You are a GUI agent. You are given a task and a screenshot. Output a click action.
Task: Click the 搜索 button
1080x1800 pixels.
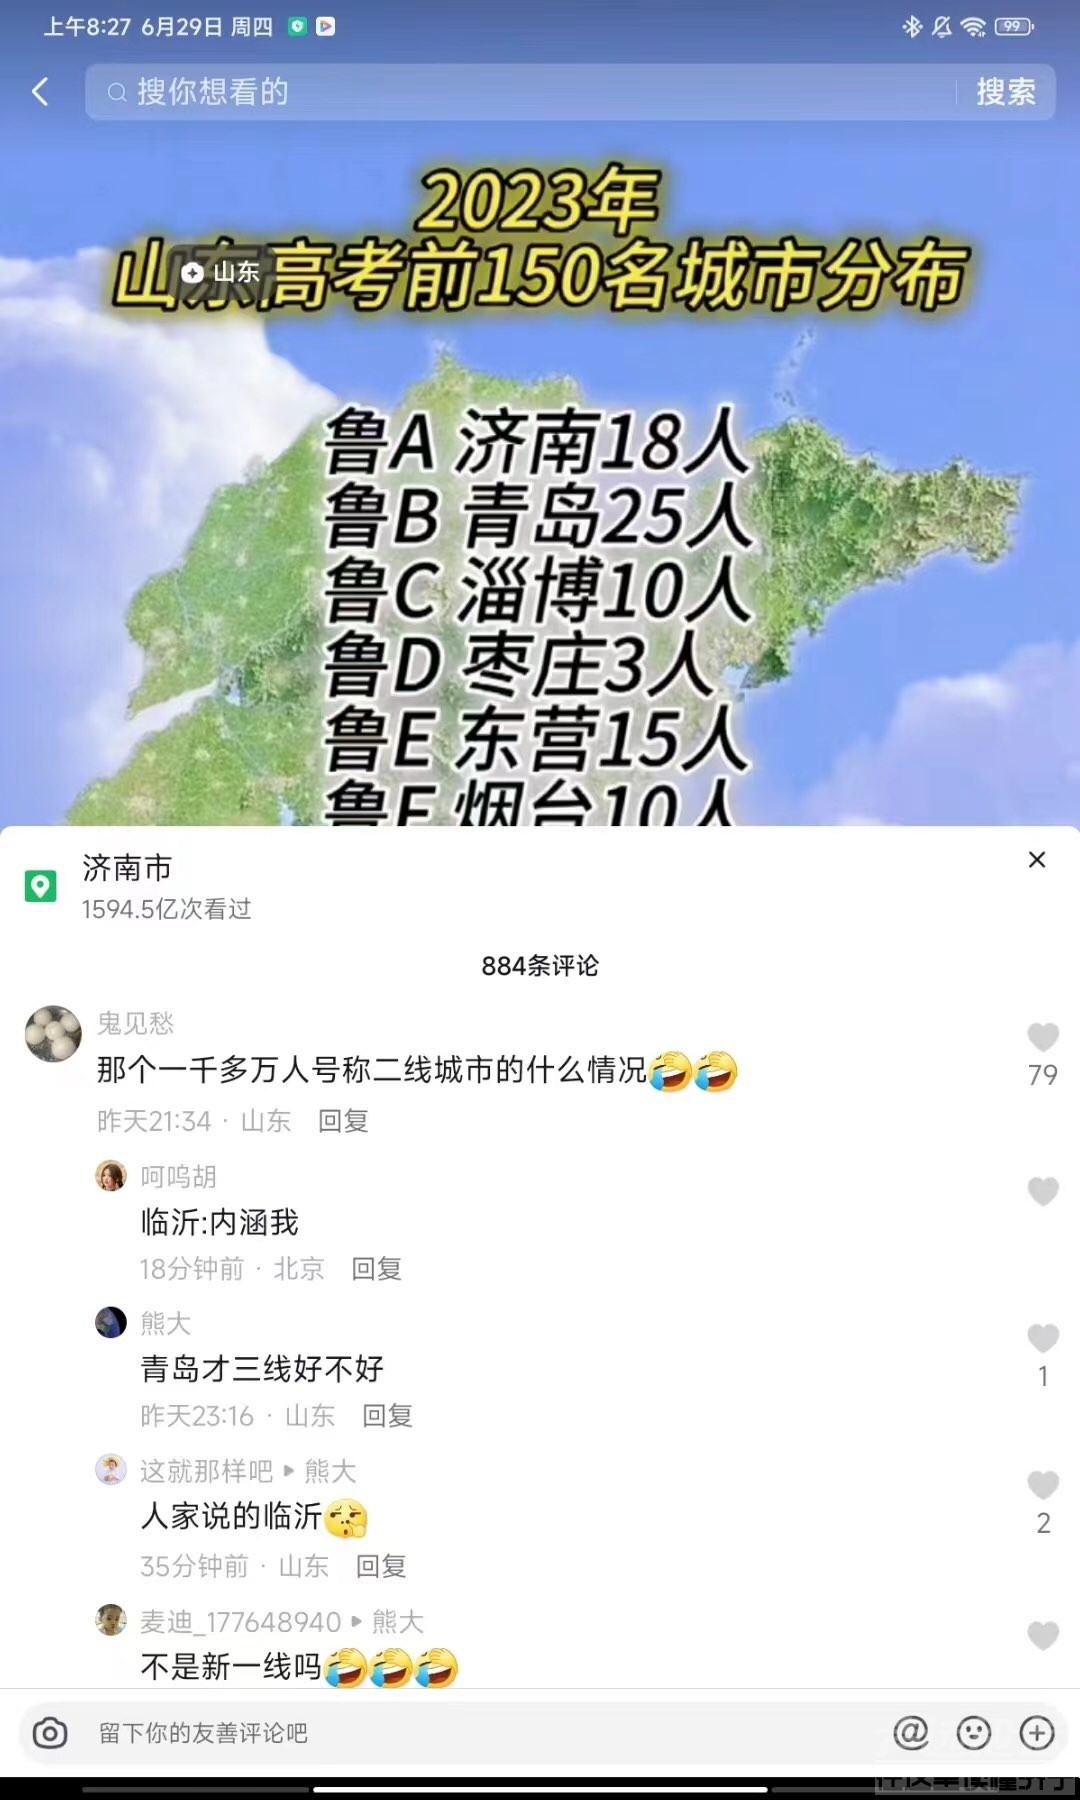pyautogui.click(x=1006, y=92)
